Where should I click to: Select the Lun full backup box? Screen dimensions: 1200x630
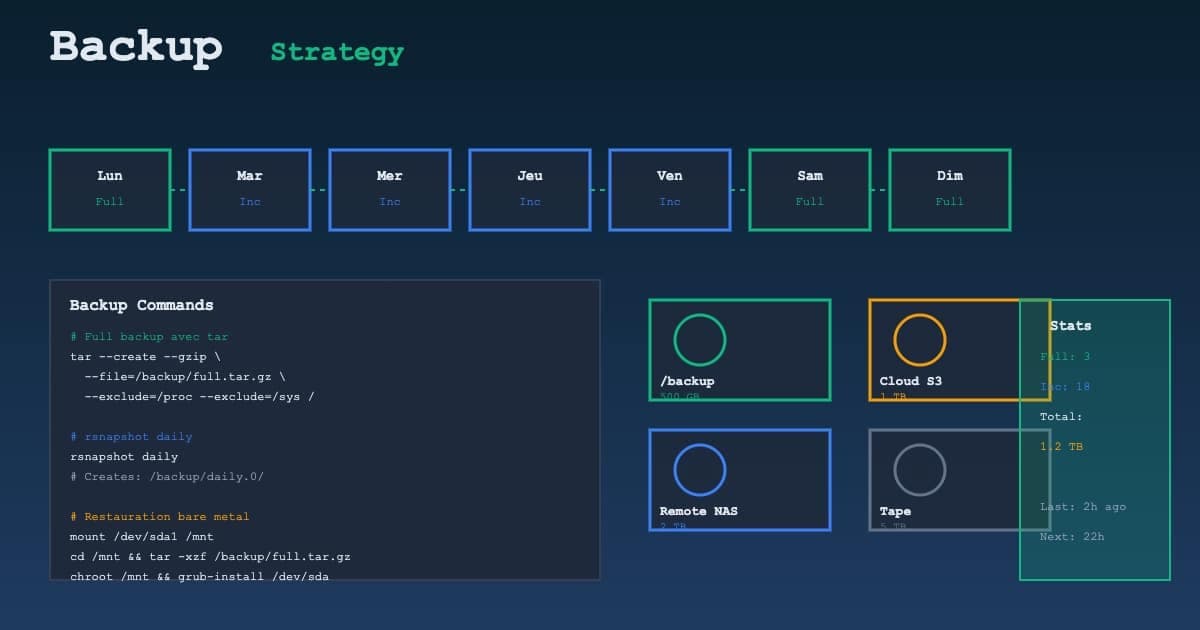110,190
